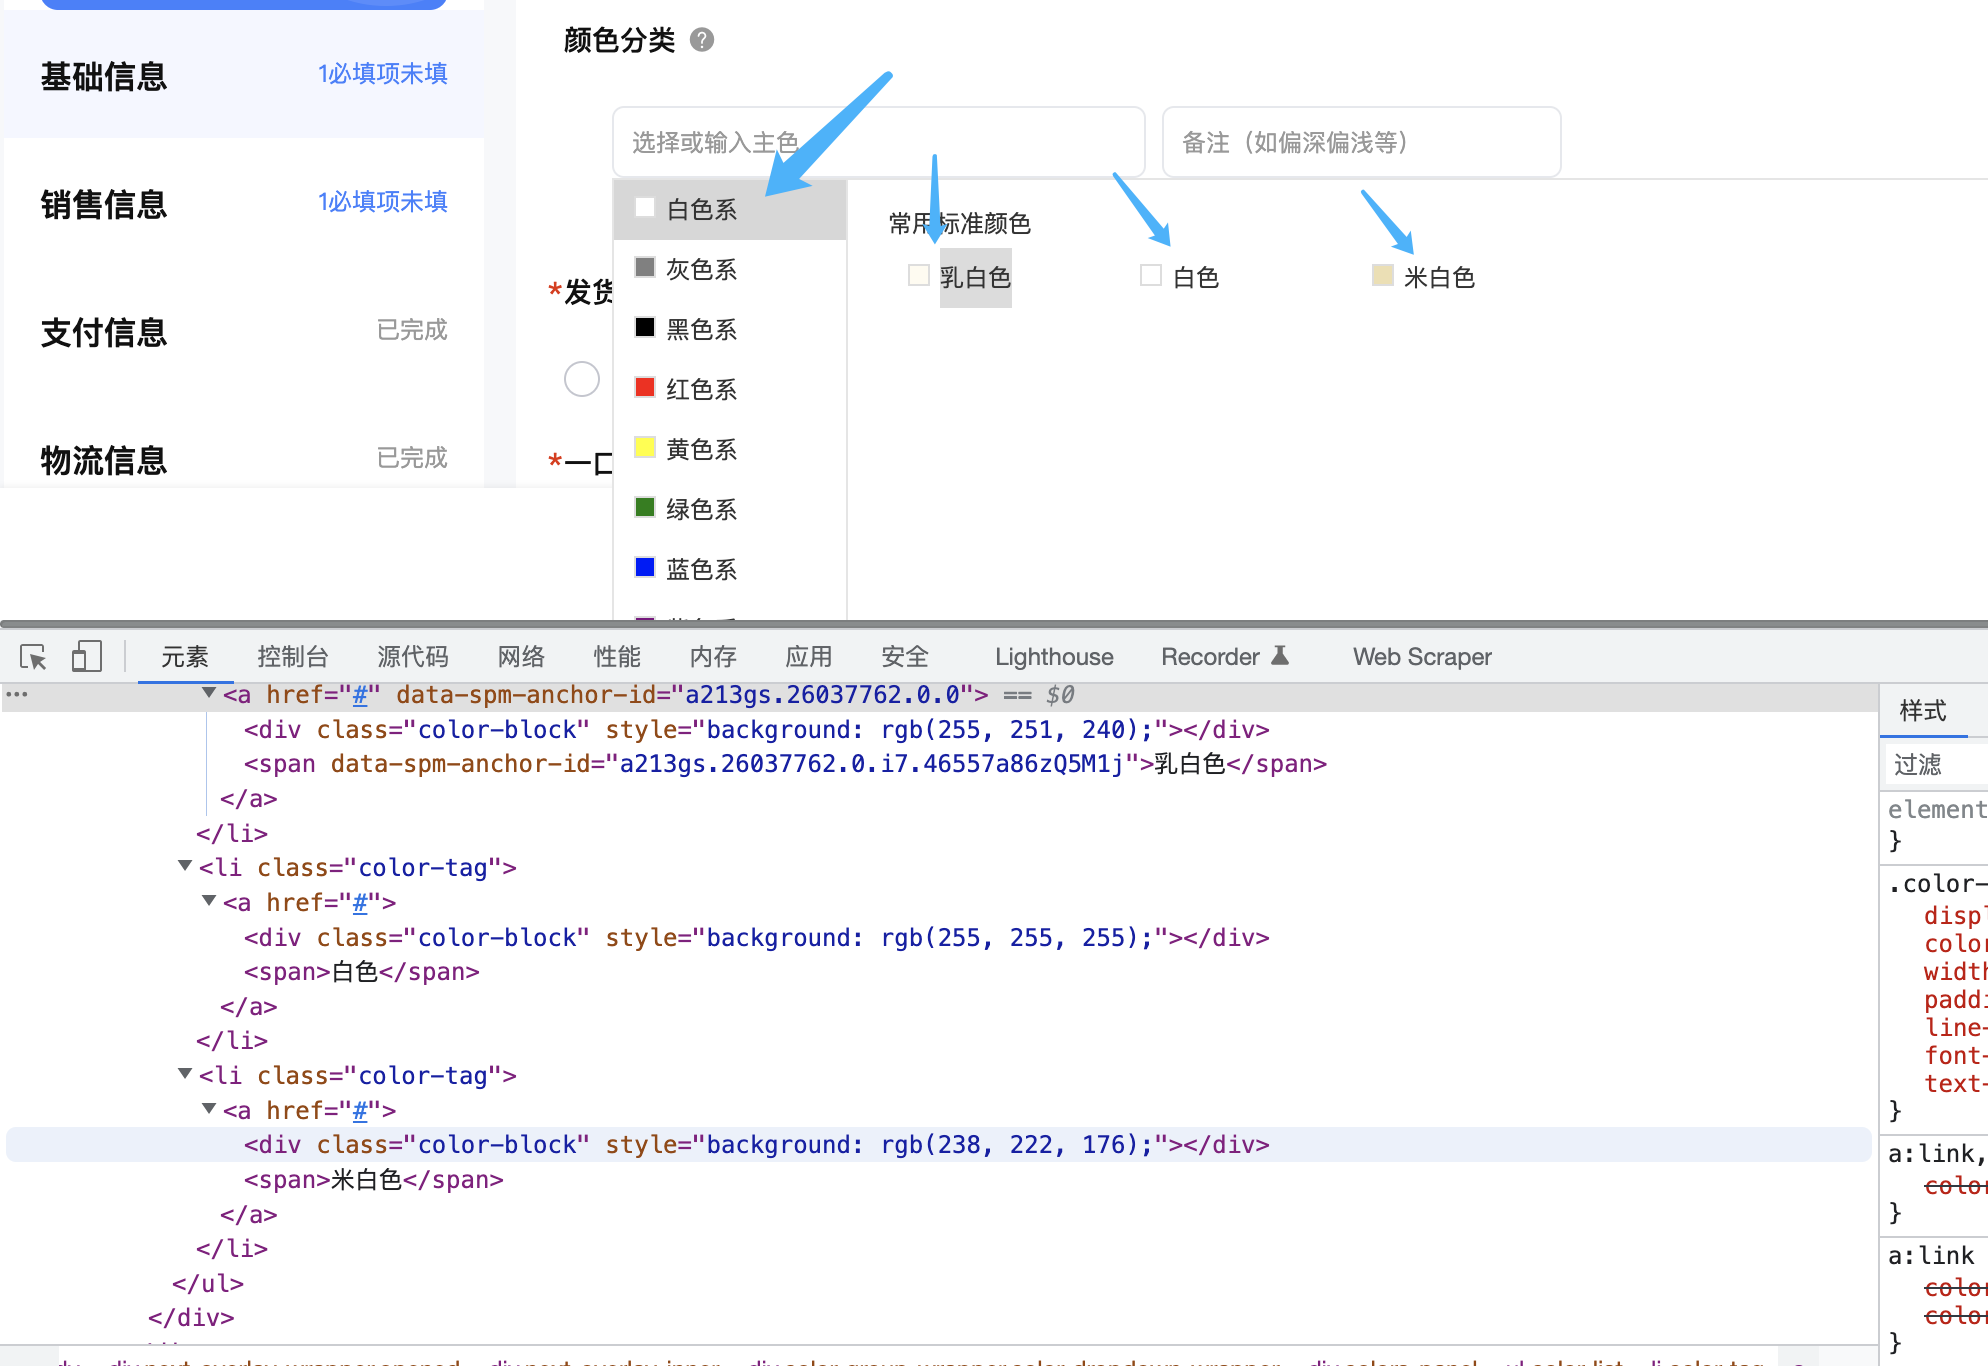Switch to the 网络 DevTools tab
The height and width of the screenshot is (1366, 1988).
(x=519, y=657)
